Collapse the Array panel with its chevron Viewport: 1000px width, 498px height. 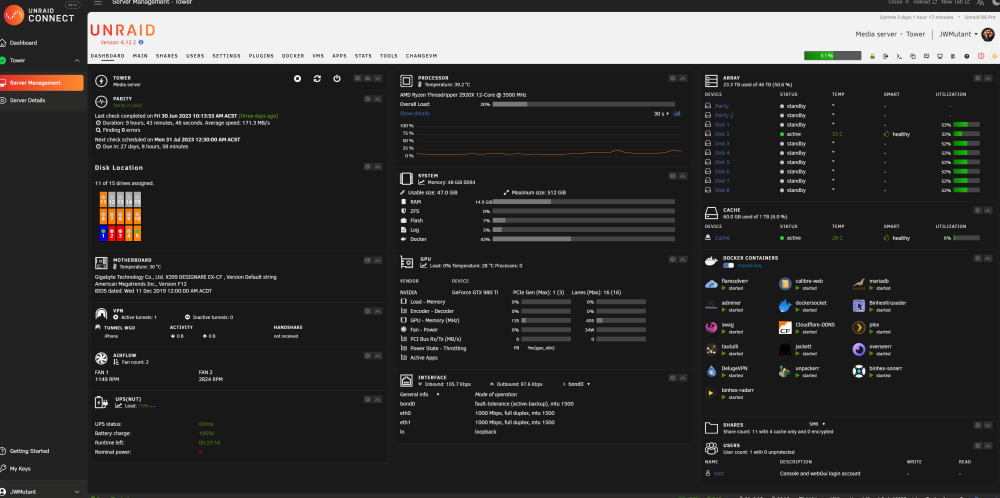tap(988, 78)
